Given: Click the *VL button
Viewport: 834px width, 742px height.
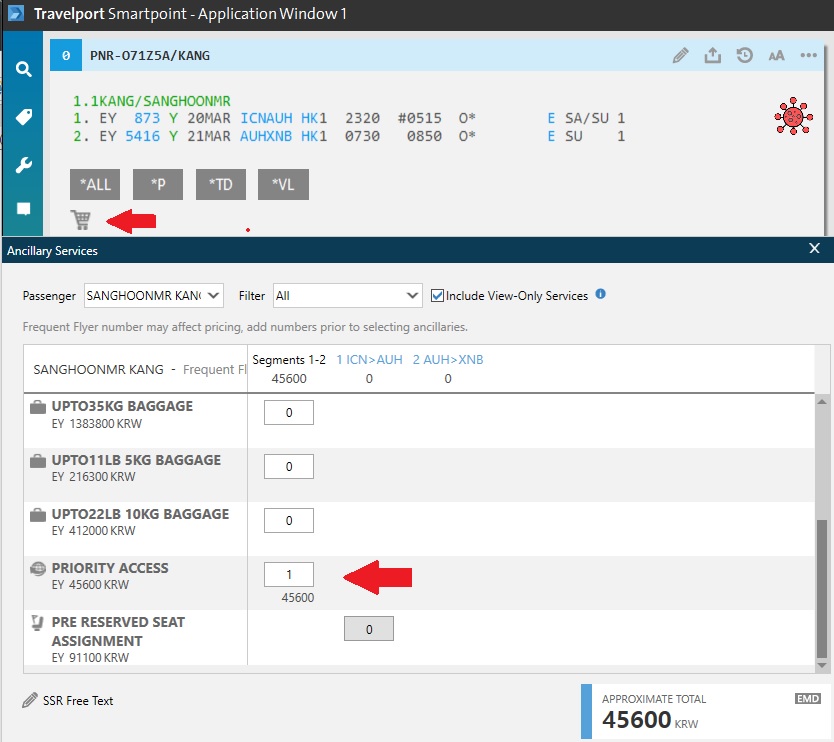Looking at the screenshot, I should [283, 185].
